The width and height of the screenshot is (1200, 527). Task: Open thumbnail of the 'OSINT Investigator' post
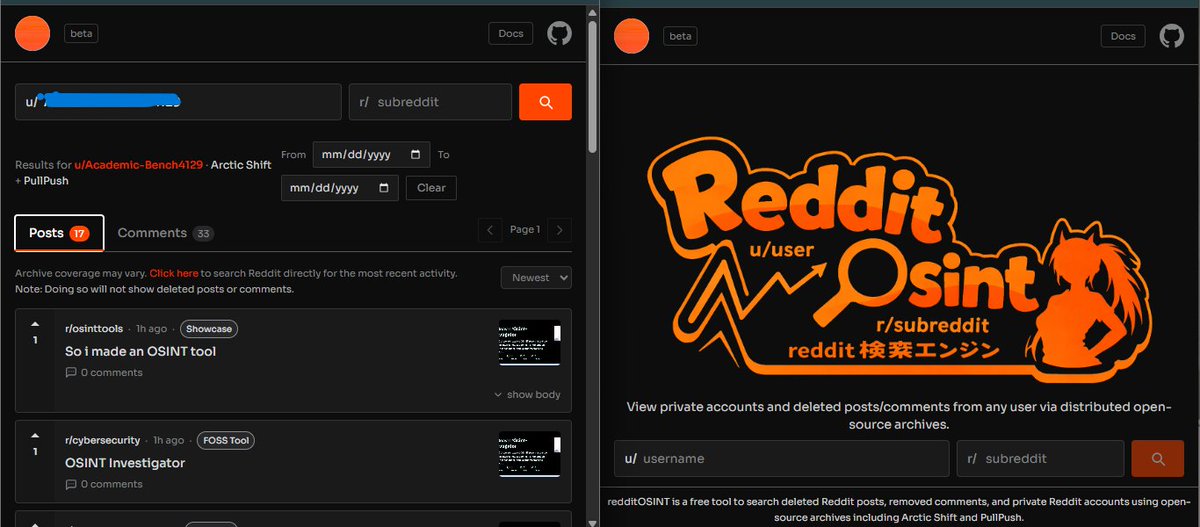click(530, 455)
